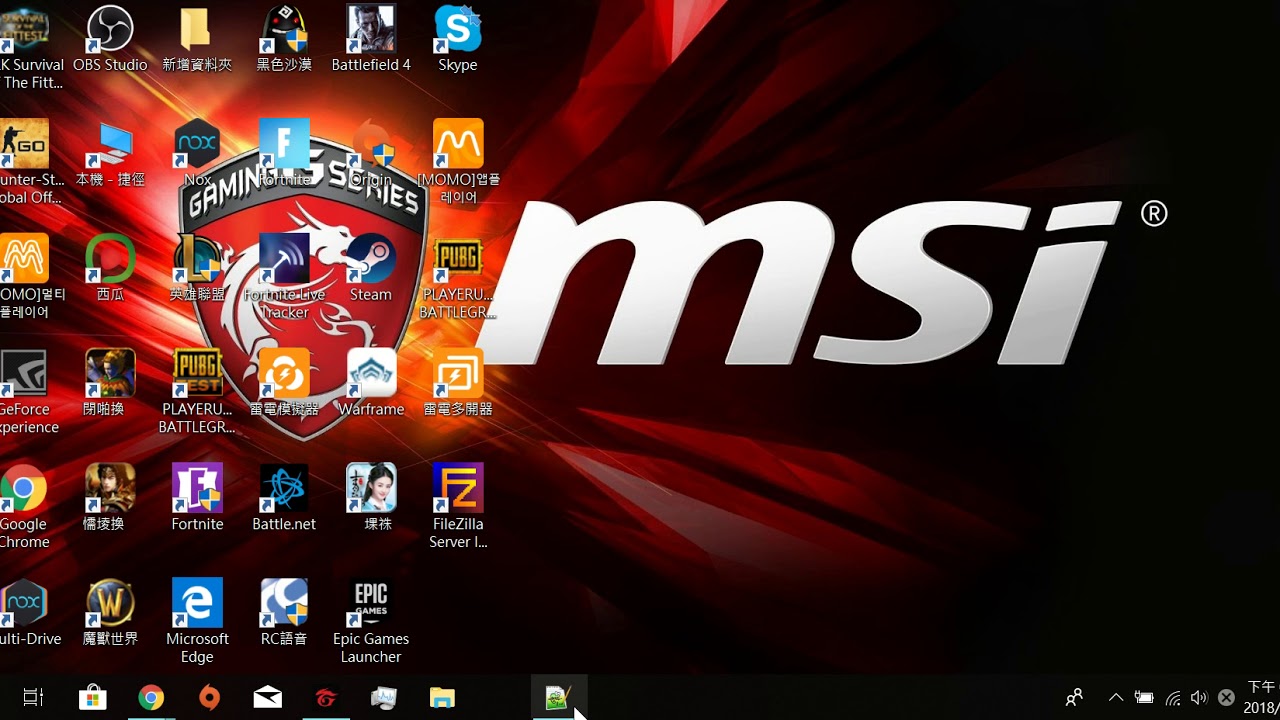Launch Battle.net from the desktop
The height and width of the screenshot is (720, 1280).
(x=284, y=498)
